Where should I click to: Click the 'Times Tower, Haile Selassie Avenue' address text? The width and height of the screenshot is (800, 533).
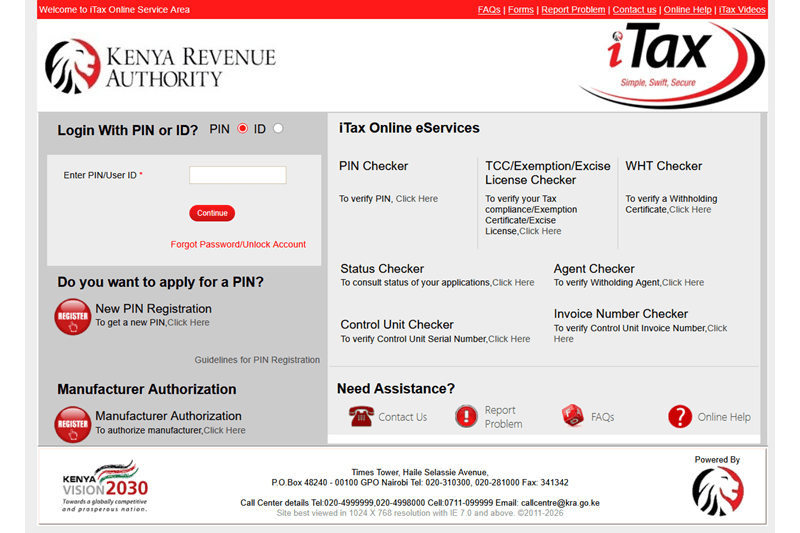[x=420, y=472]
